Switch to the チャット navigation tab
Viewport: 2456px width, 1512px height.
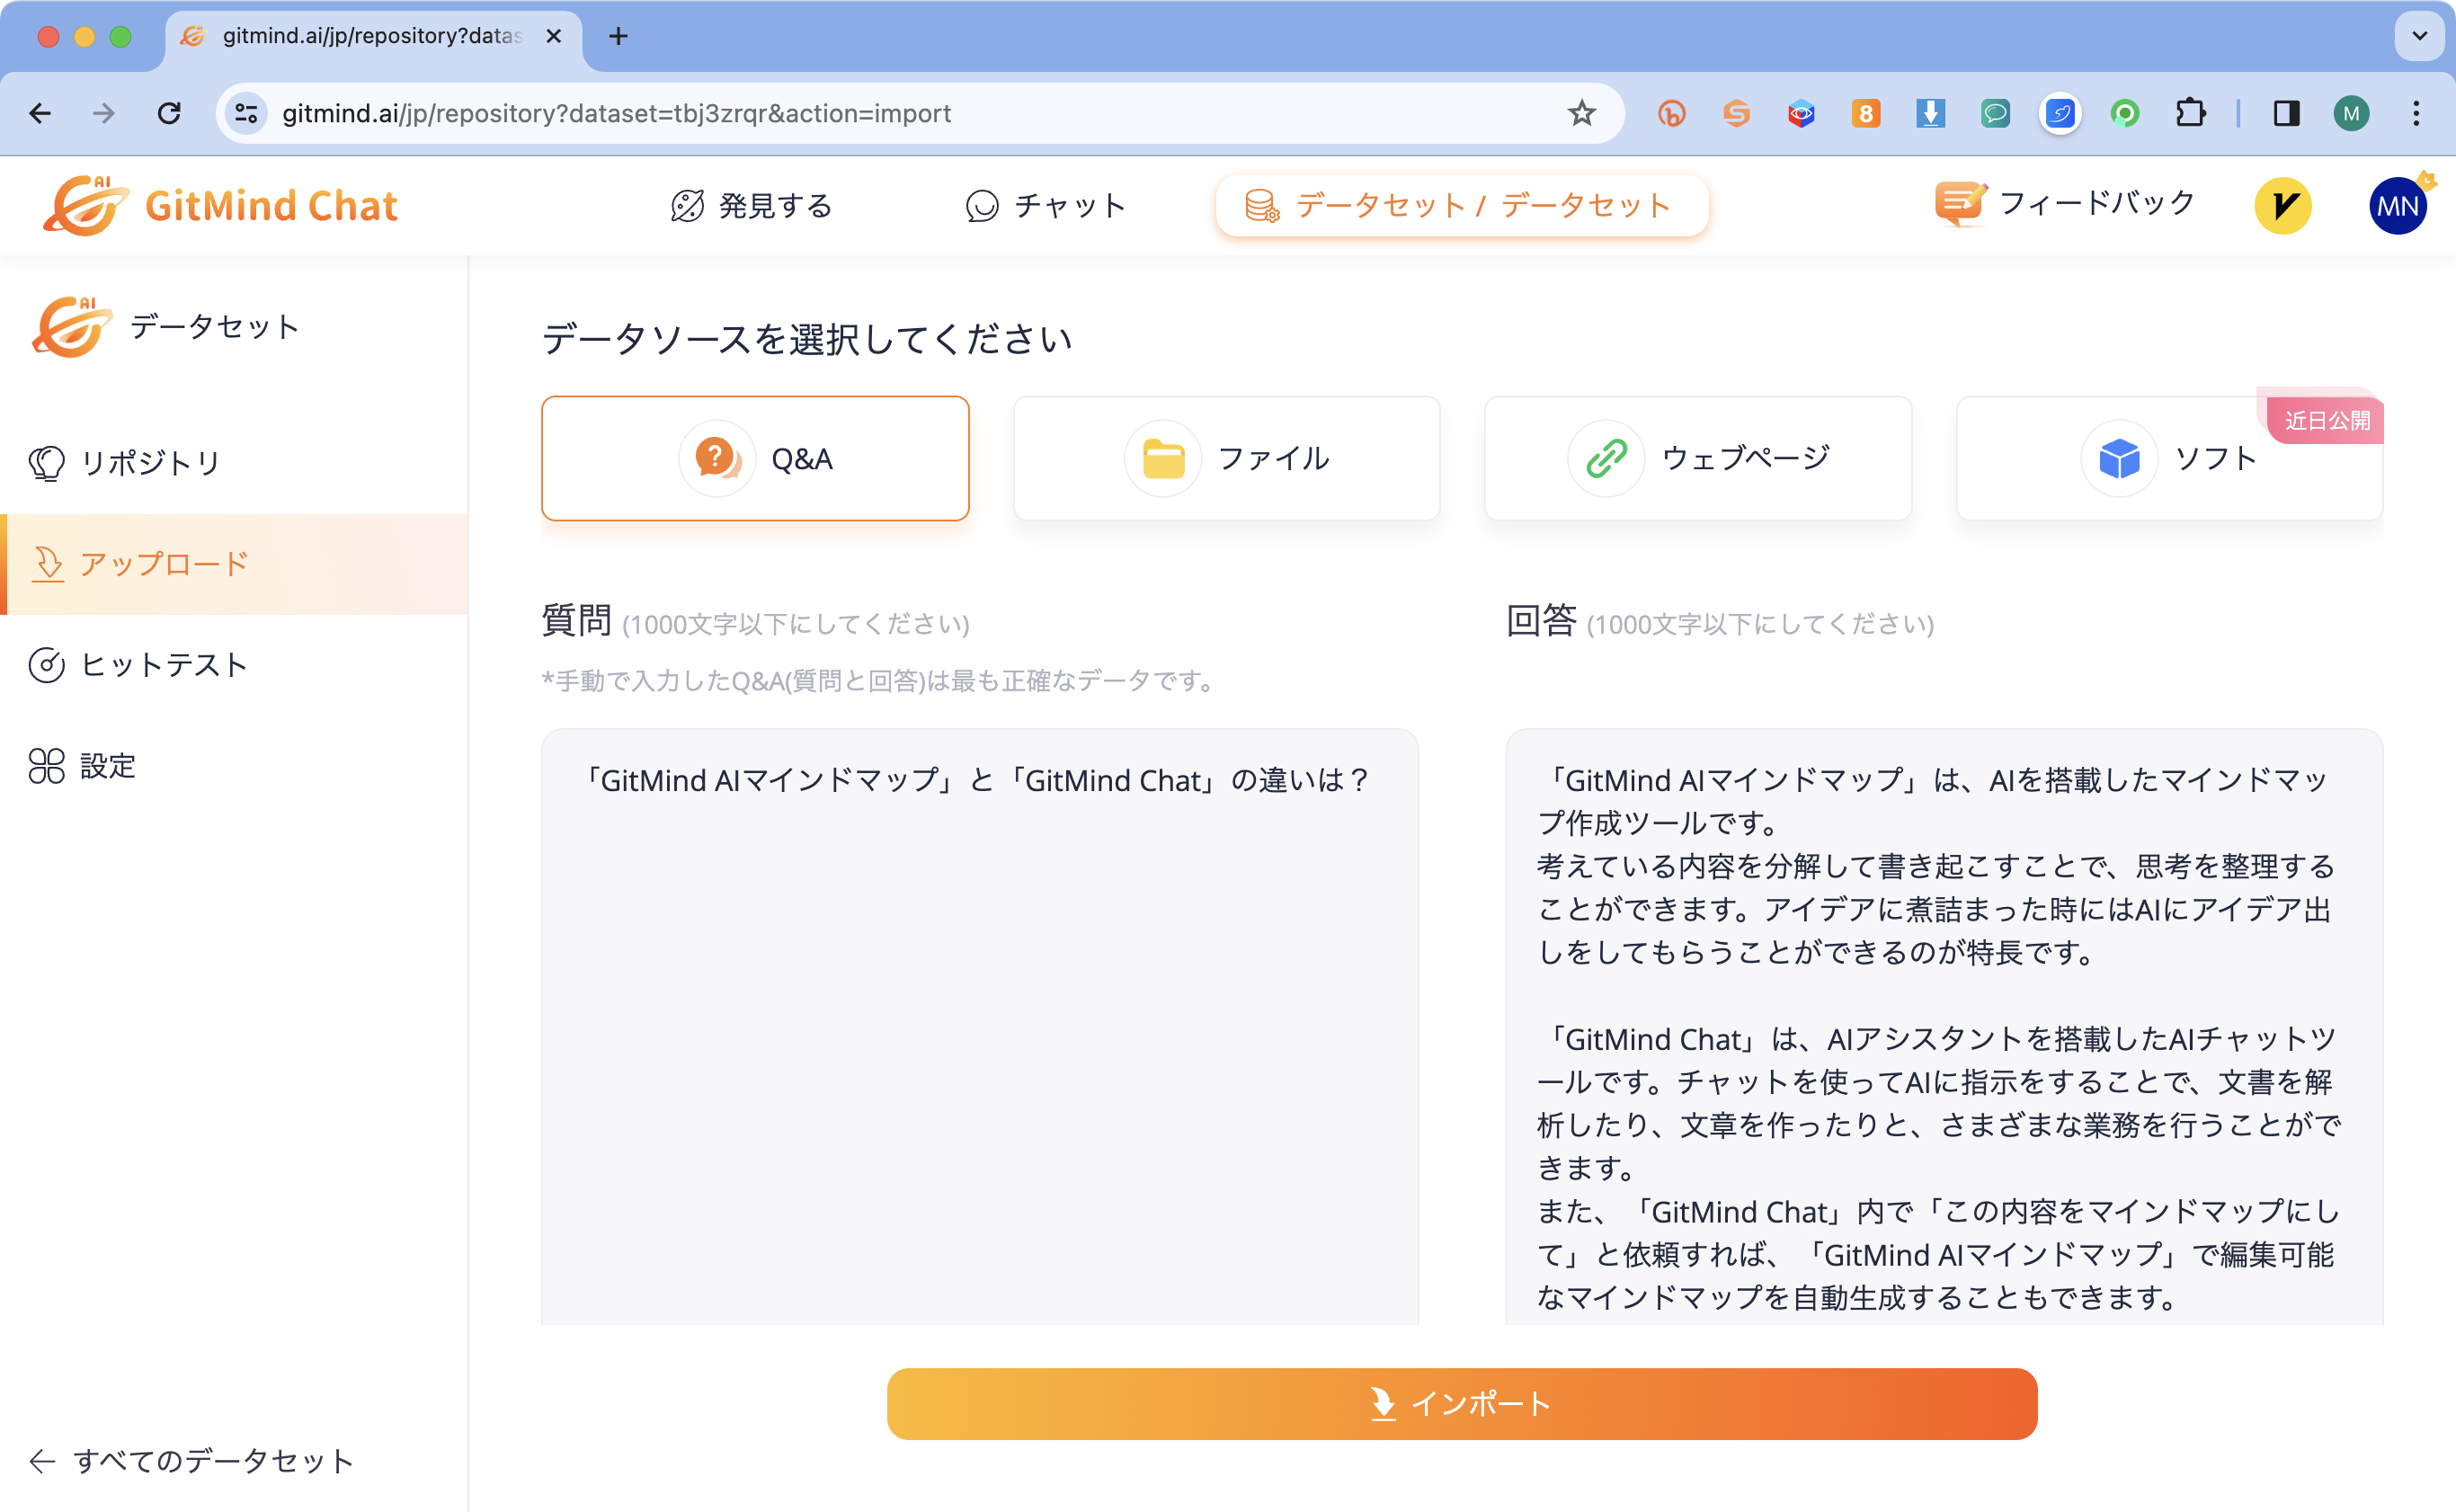pyautogui.click(x=1045, y=206)
